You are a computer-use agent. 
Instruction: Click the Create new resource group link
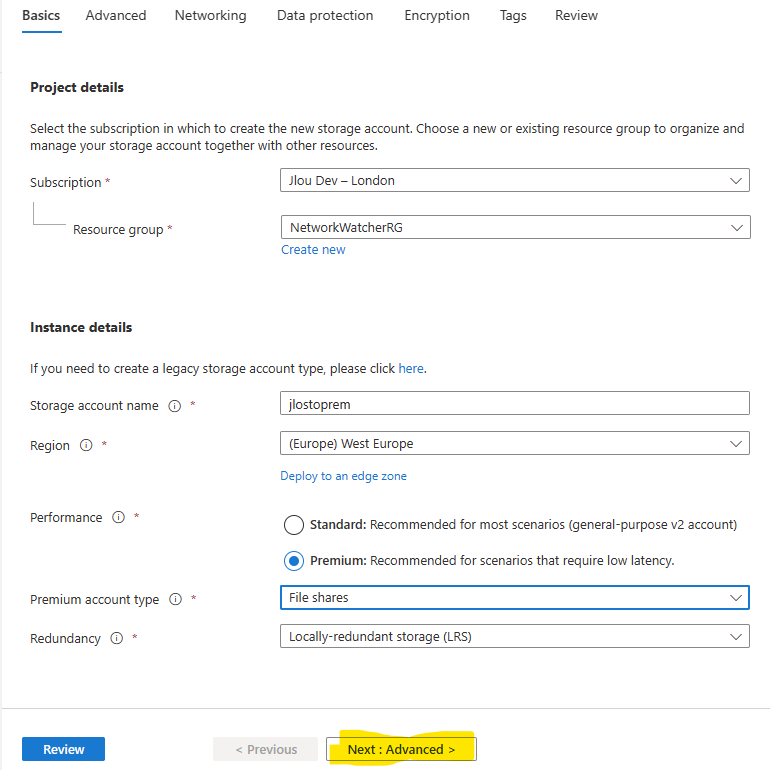pos(313,250)
